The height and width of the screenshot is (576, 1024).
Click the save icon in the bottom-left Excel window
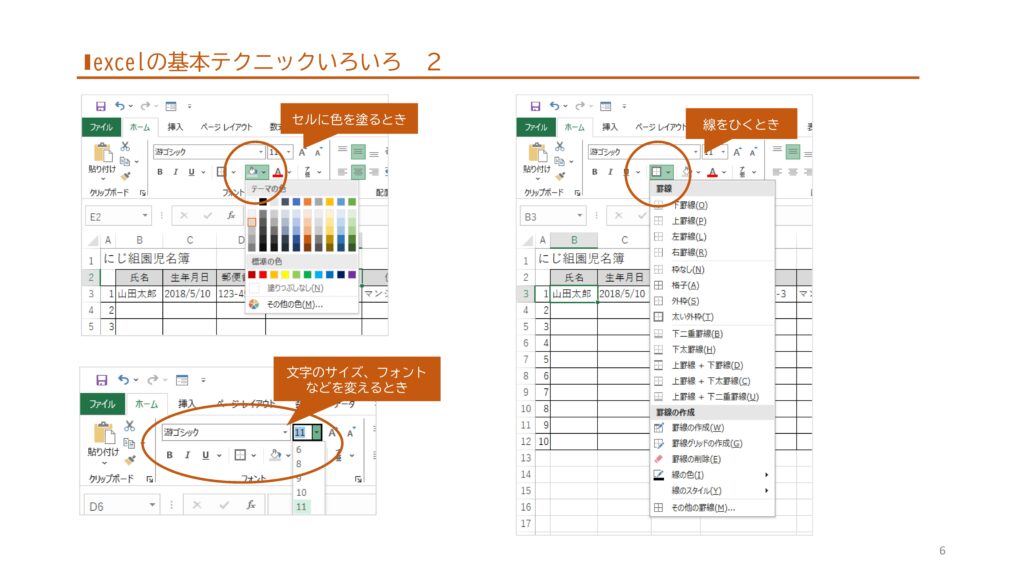tap(101, 380)
